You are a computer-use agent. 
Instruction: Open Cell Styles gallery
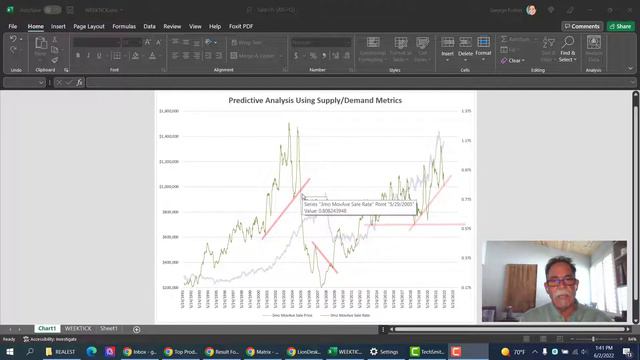coord(422,49)
